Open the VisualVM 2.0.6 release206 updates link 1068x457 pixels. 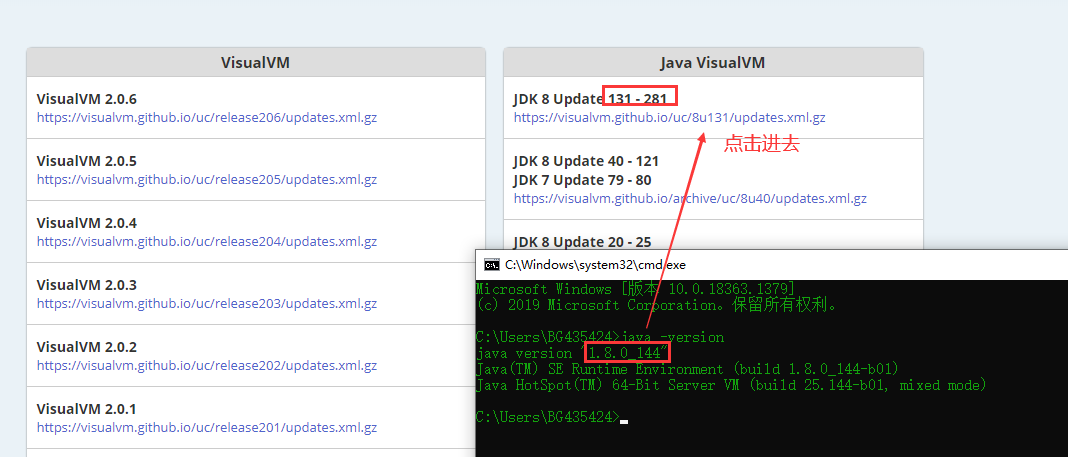[206, 117]
